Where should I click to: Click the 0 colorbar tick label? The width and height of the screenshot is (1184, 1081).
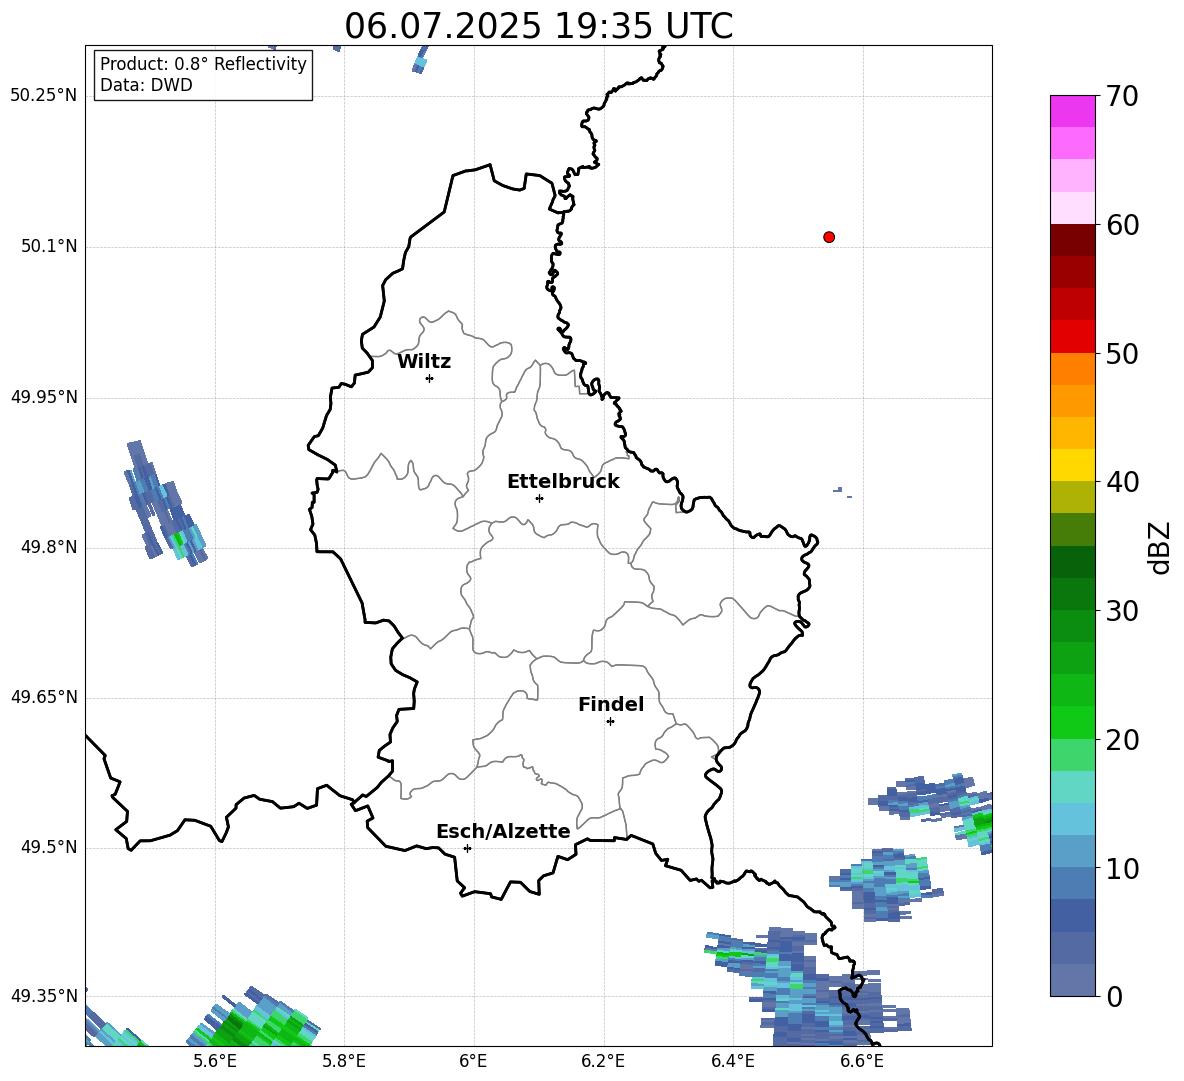[1114, 997]
